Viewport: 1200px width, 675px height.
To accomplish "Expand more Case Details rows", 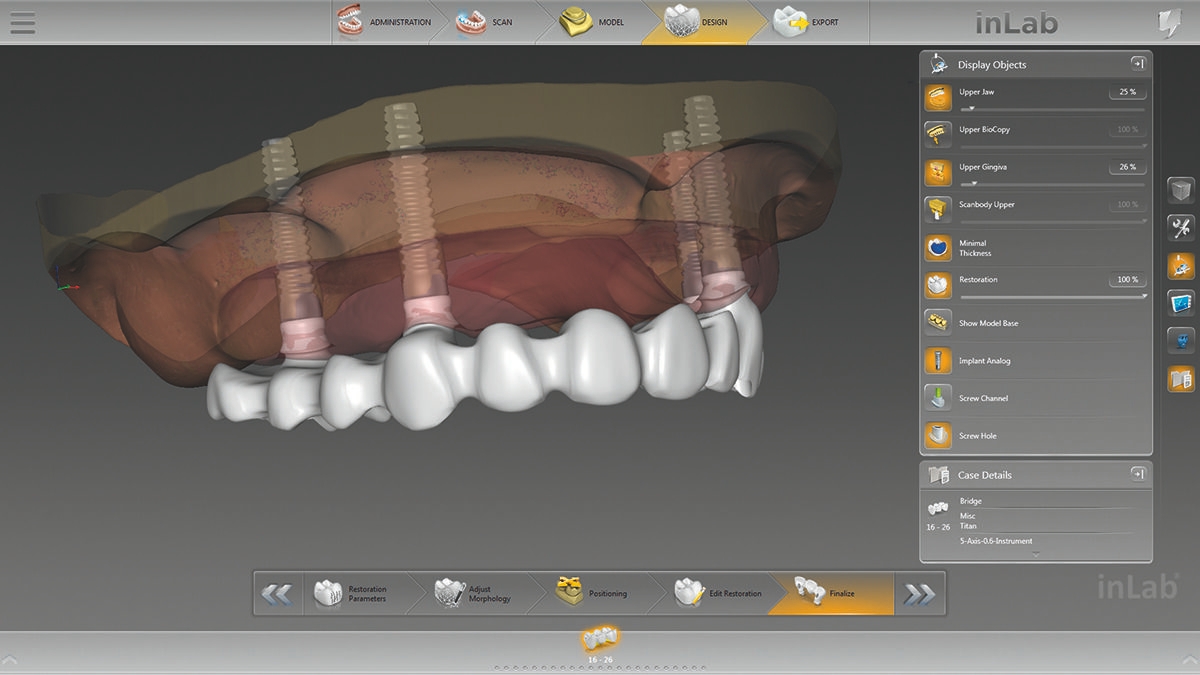I will tap(1036, 554).
